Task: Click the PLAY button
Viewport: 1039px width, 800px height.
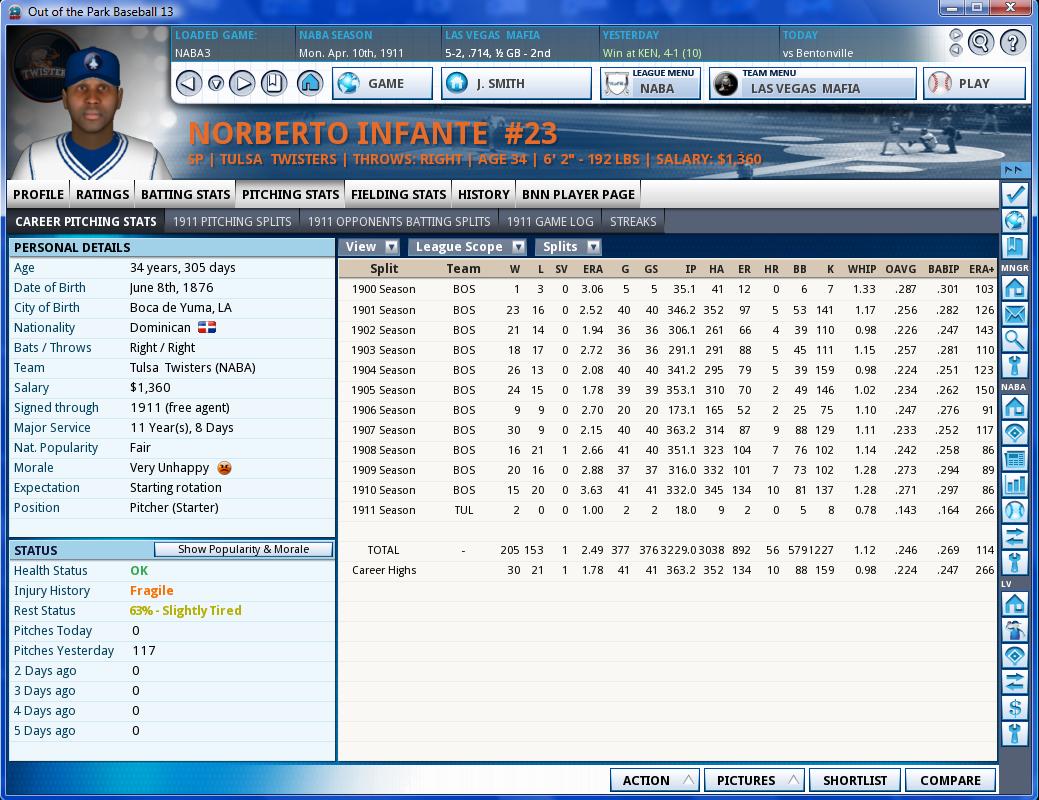Action: click(x=974, y=84)
